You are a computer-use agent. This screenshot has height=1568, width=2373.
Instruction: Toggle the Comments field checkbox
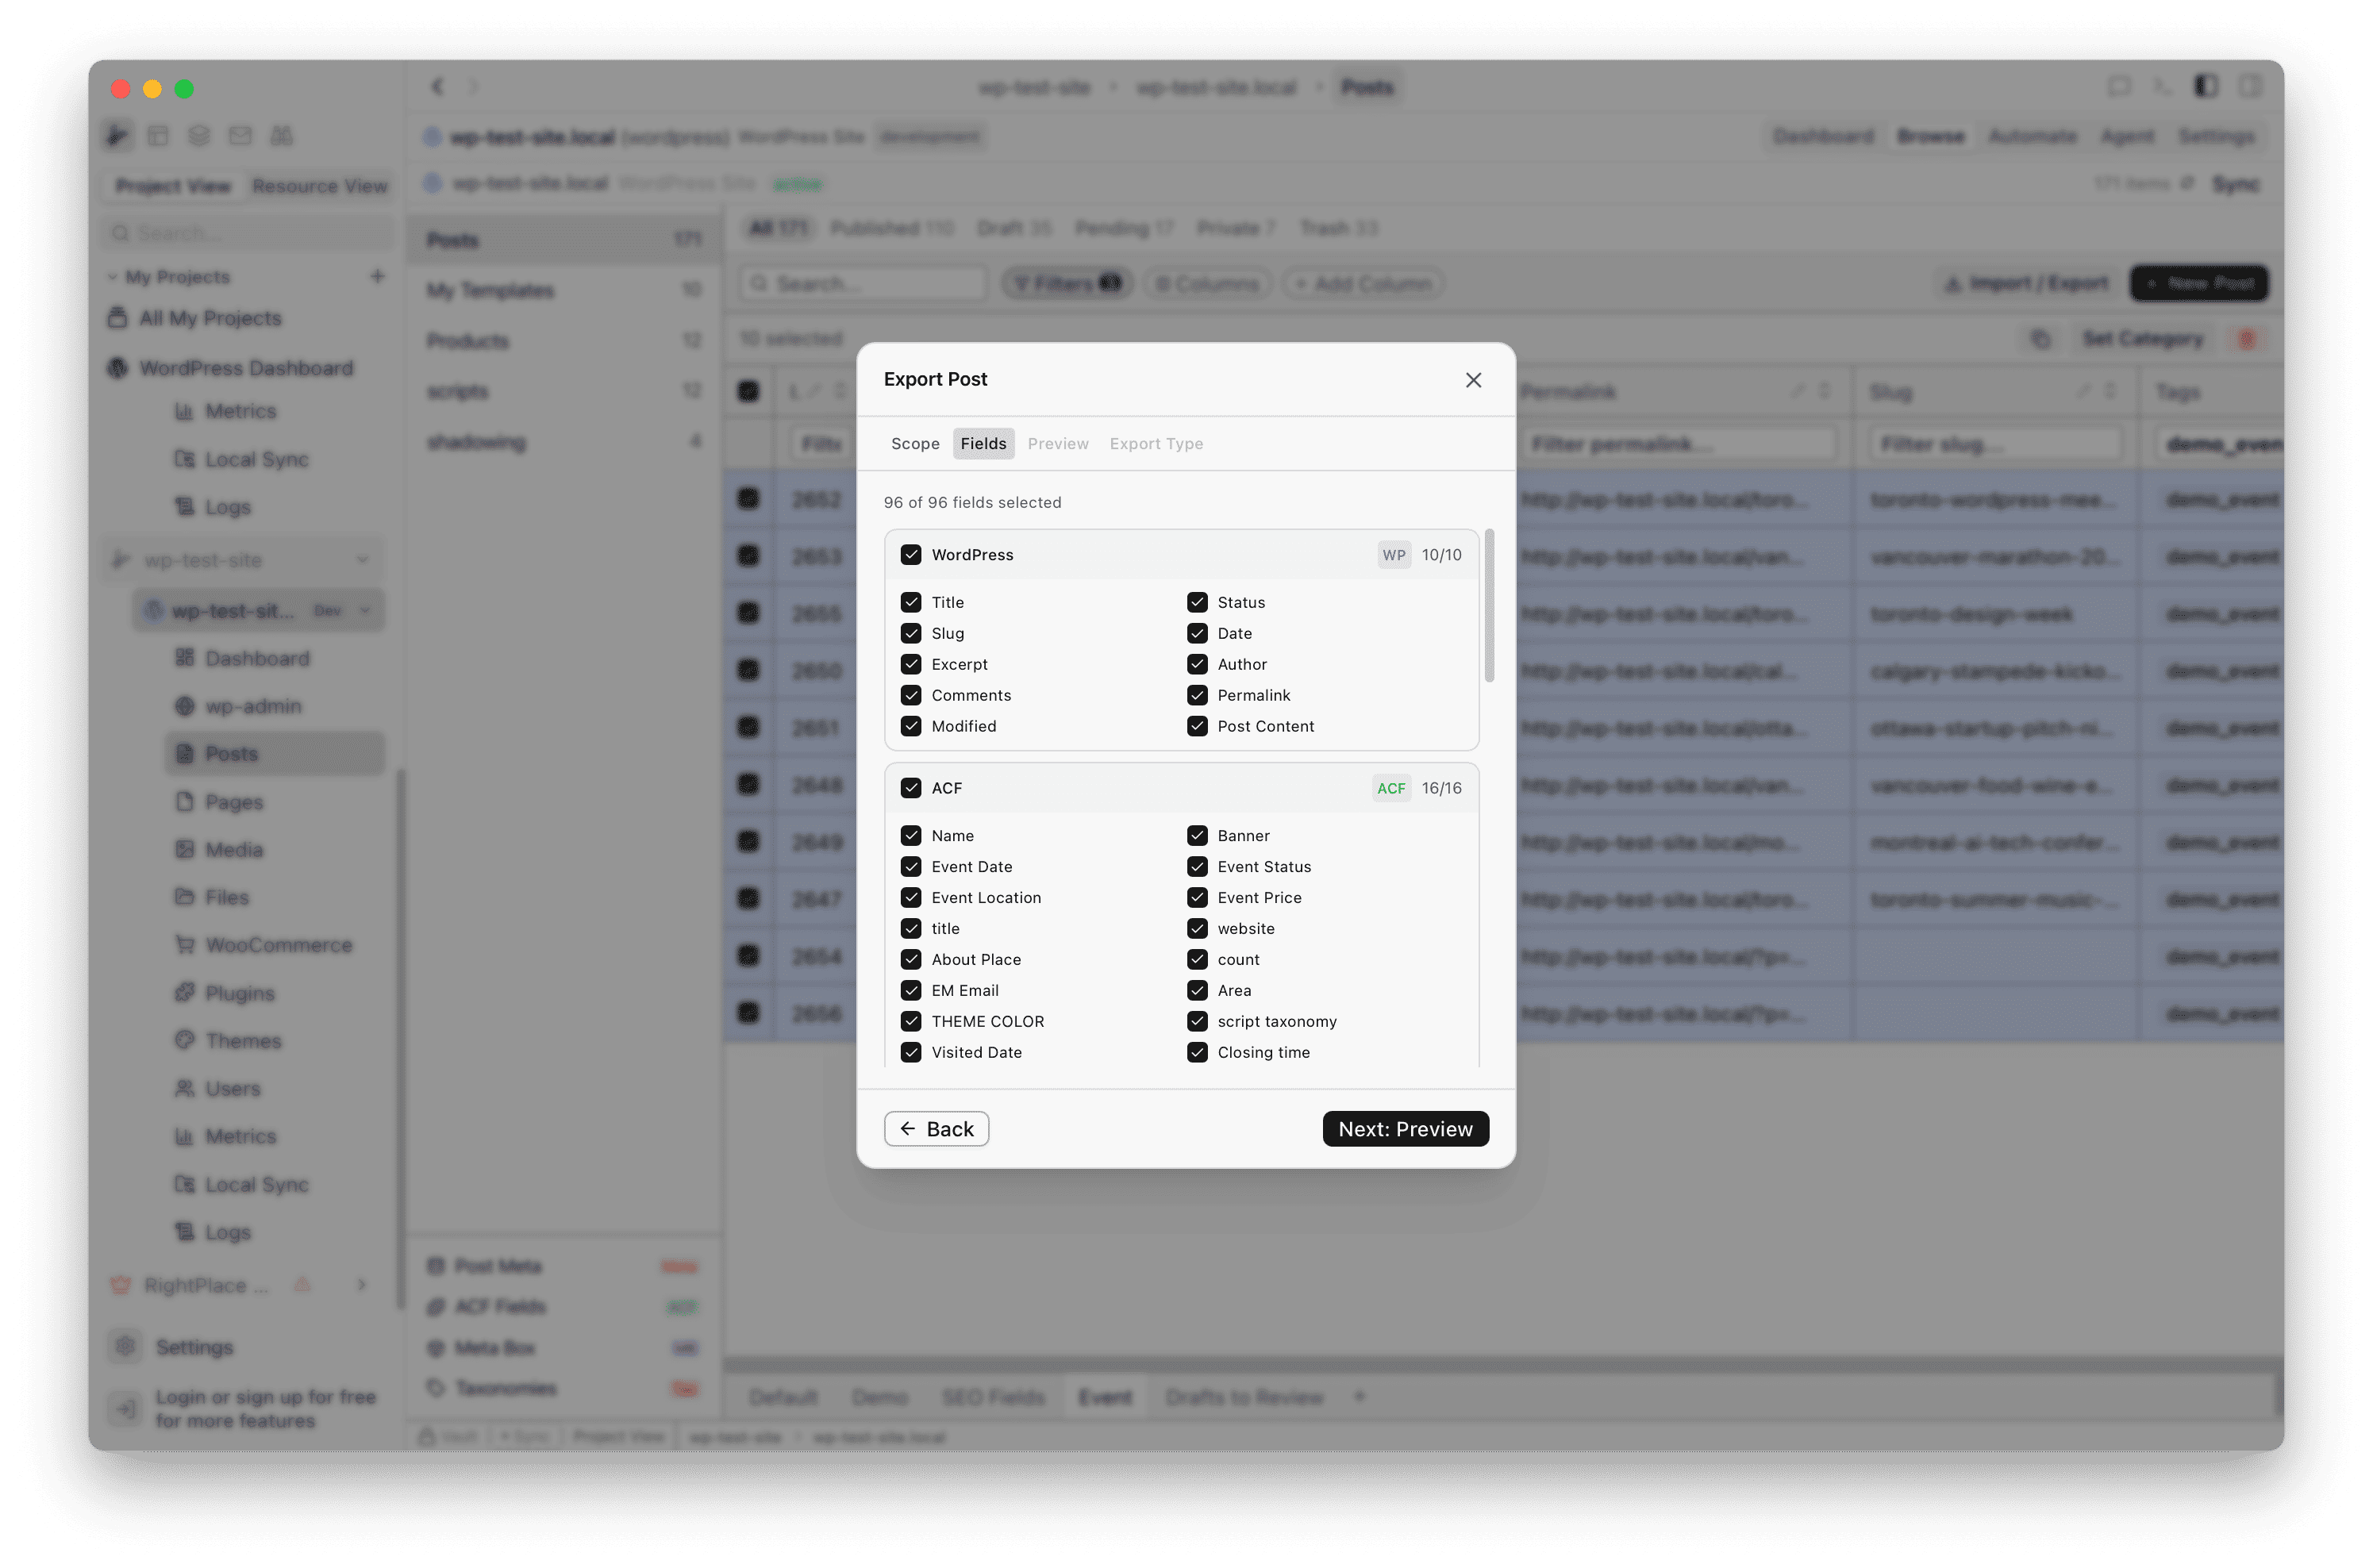point(910,695)
